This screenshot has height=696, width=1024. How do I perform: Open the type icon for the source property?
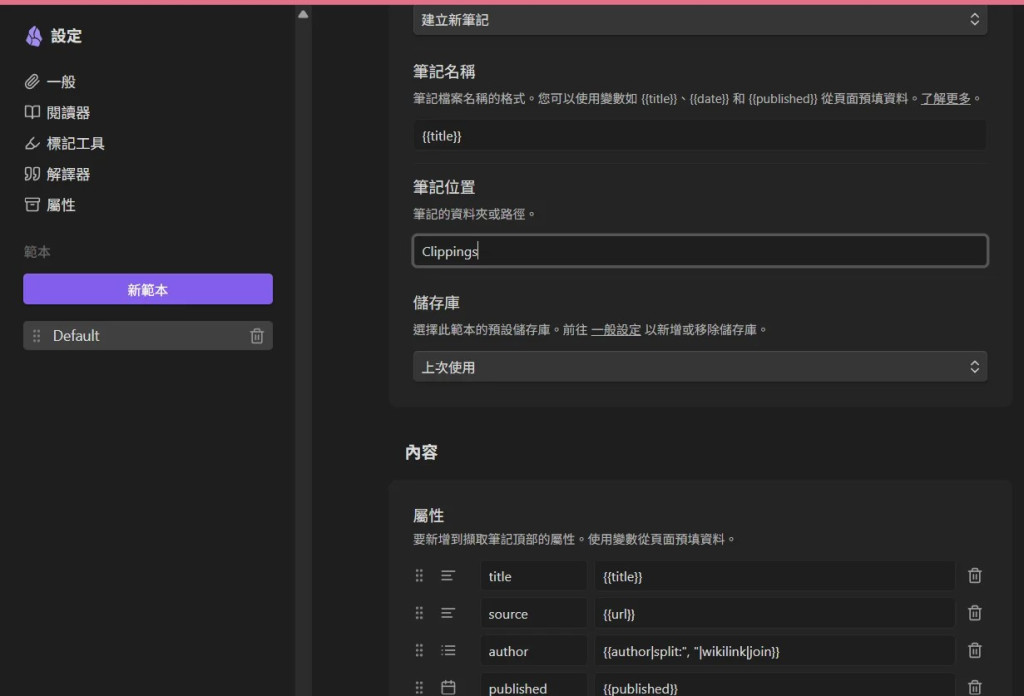pos(448,613)
